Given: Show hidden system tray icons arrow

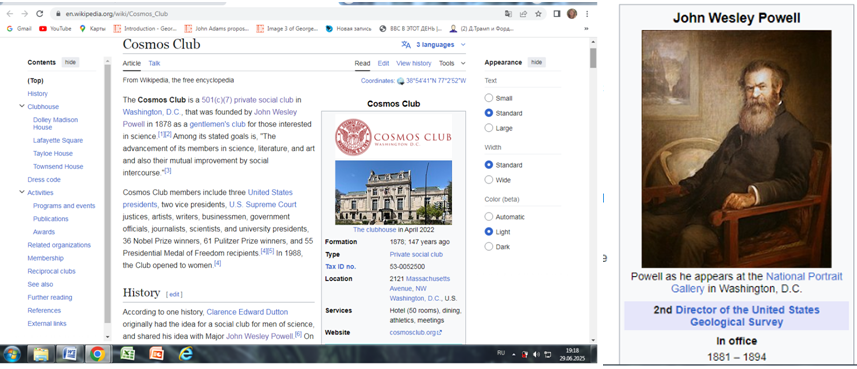Looking at the screenshot, I should pyautogui.click(x=513, y=354).
